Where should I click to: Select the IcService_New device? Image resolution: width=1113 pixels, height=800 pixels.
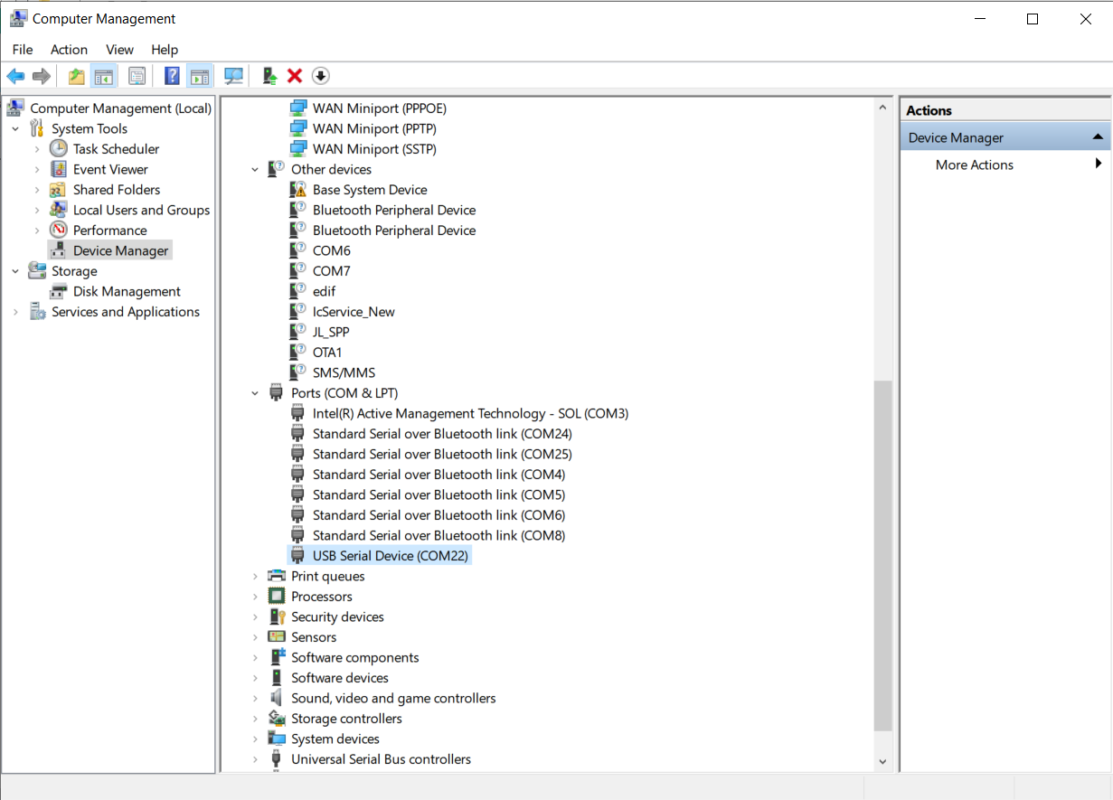pyautogui.click(x=353, y=312)
